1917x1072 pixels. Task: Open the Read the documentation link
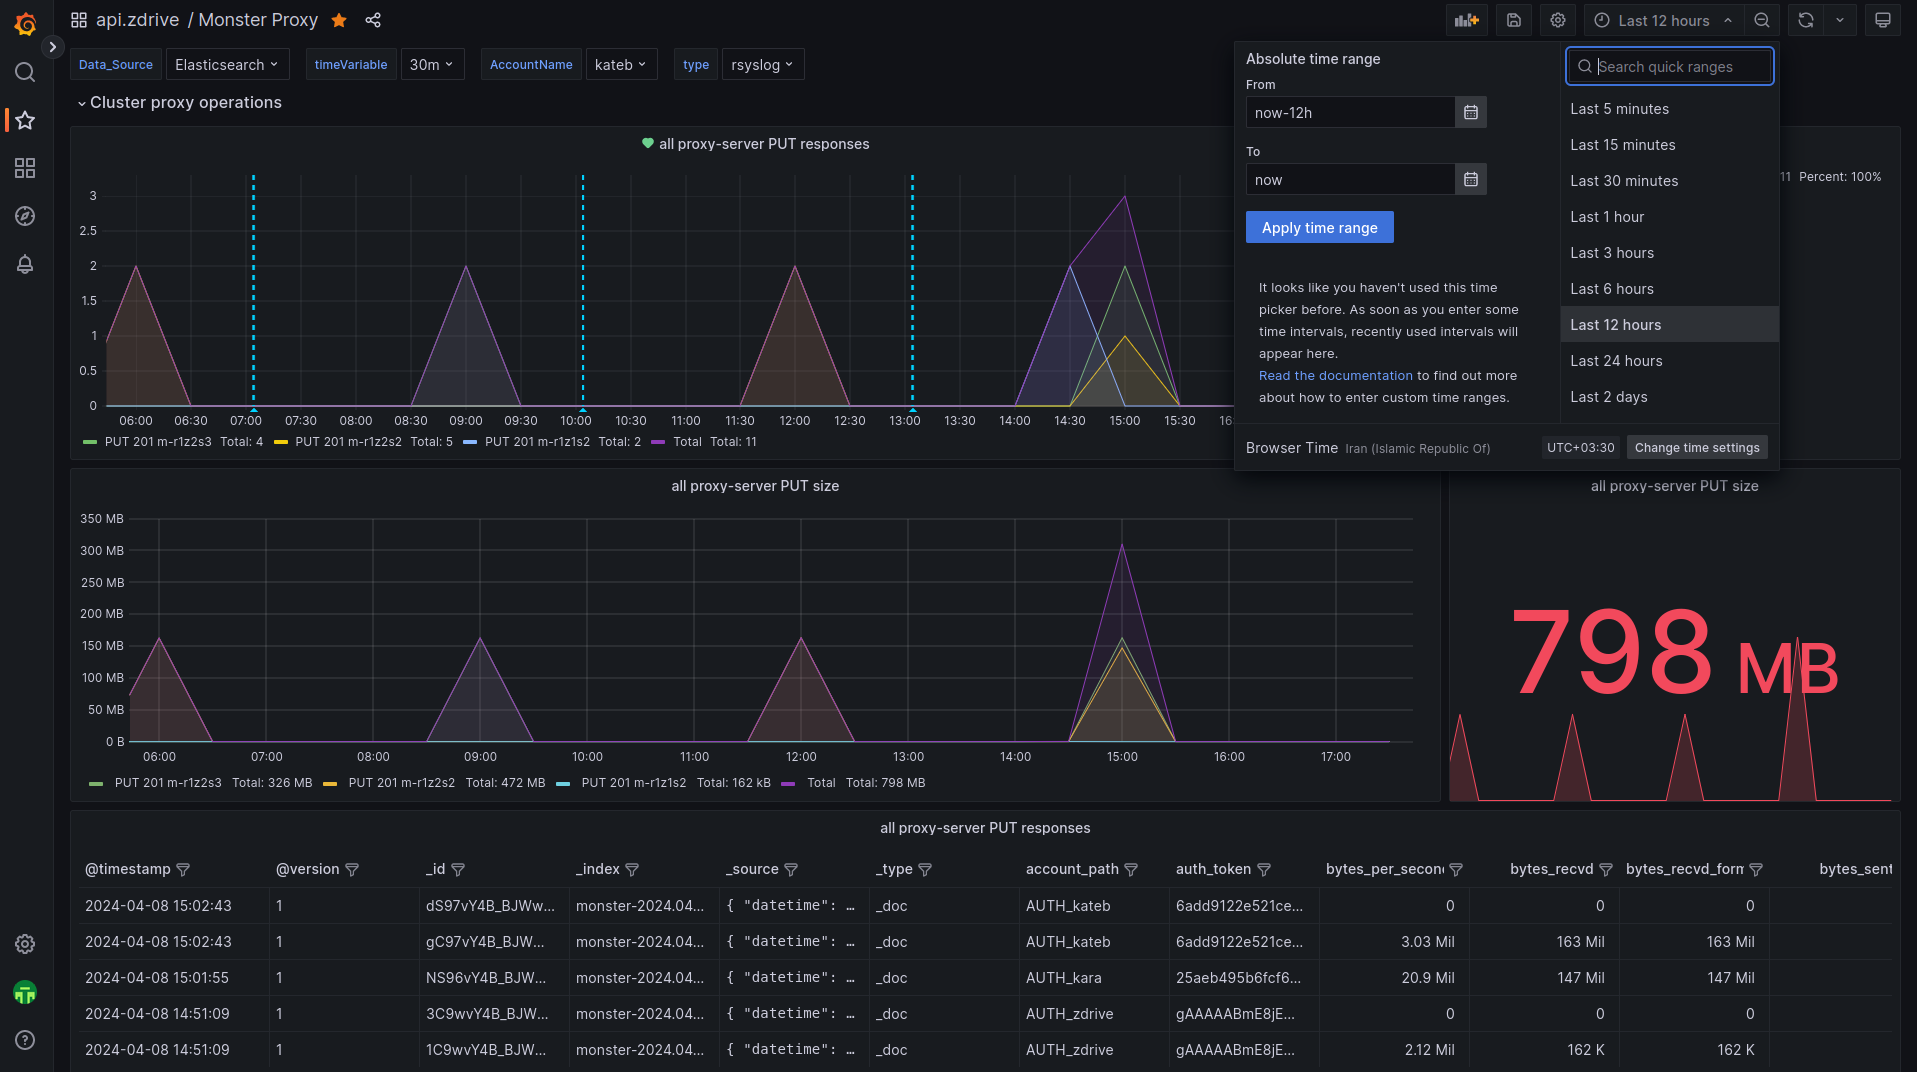[x=1335, y=376]
